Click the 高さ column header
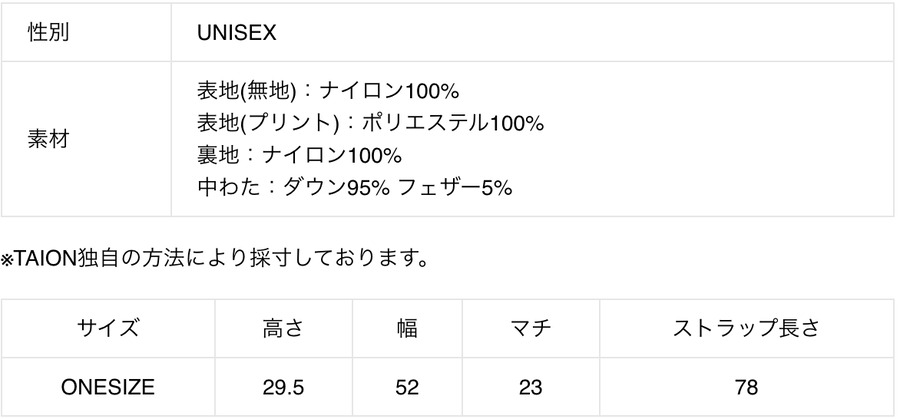 click(287, 327)
